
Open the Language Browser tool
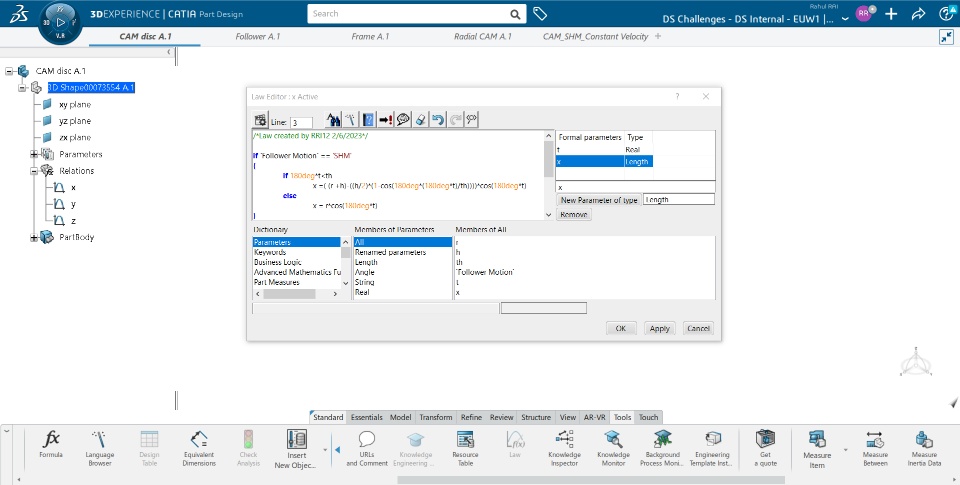tap(99, 448)
